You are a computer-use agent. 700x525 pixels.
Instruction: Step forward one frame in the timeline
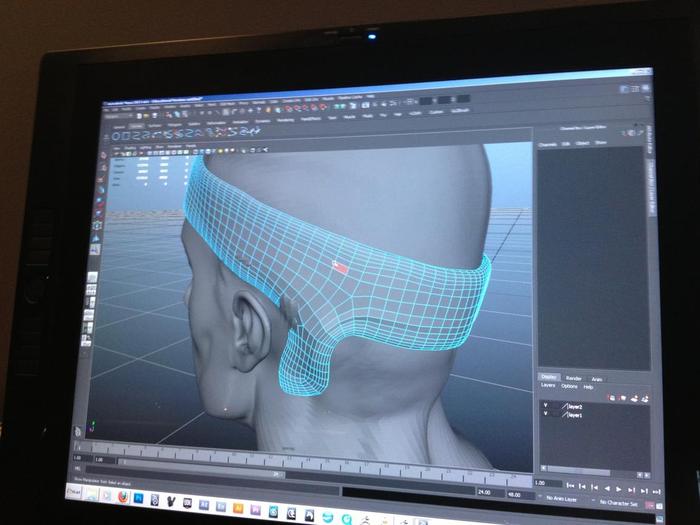(x=644, y=491)
